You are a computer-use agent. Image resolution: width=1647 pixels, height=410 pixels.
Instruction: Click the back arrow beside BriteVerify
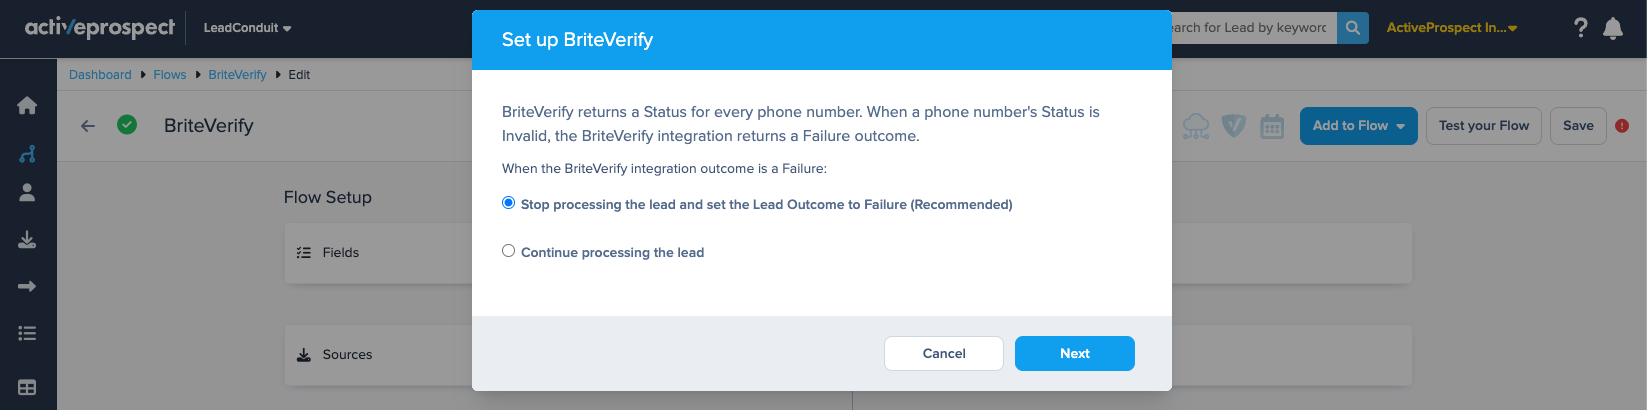88,126
